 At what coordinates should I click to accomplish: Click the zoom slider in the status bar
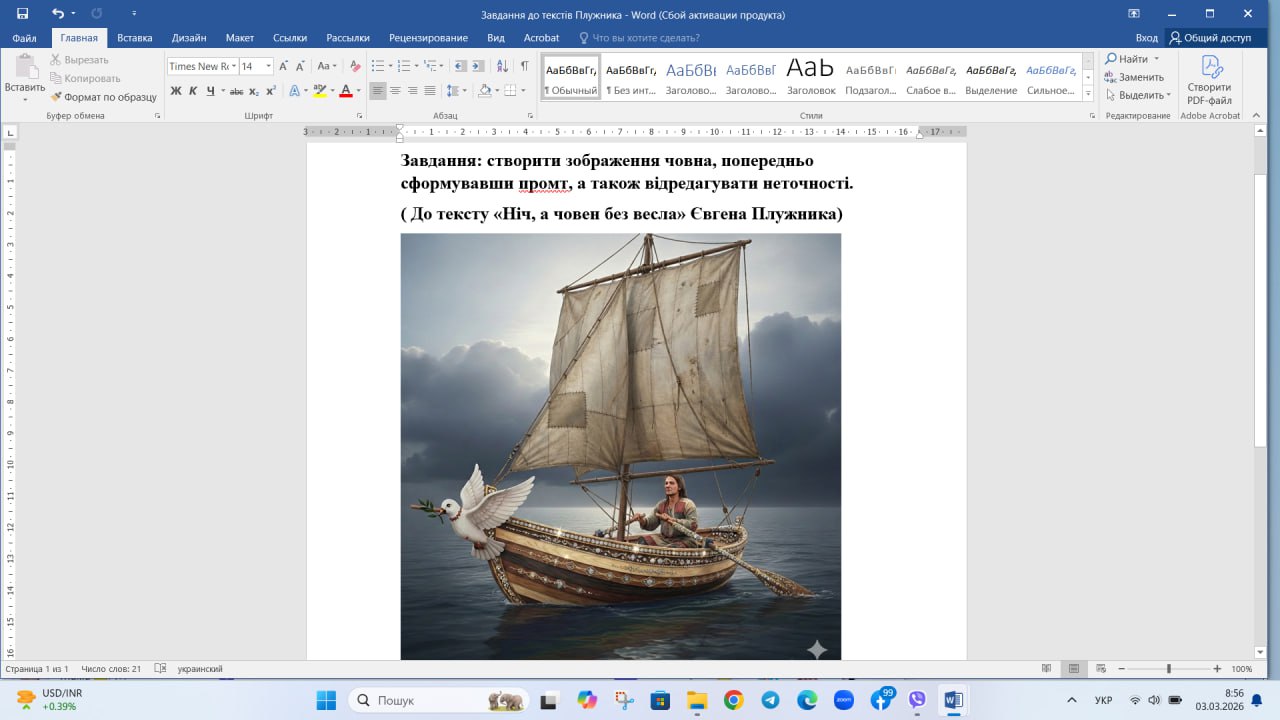(x=1168, y=668)
